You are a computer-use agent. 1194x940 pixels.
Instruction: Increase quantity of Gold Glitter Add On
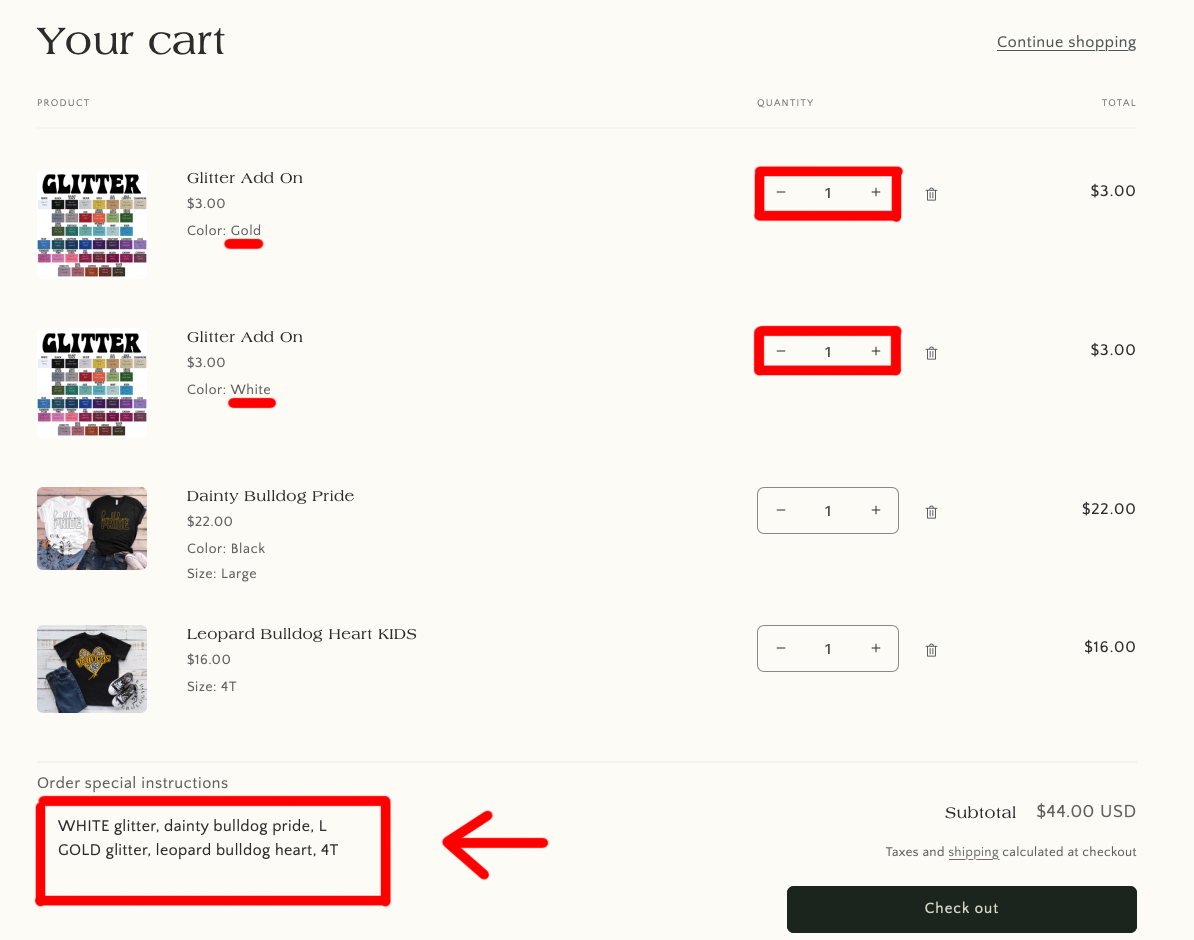(x=875, y=193)
